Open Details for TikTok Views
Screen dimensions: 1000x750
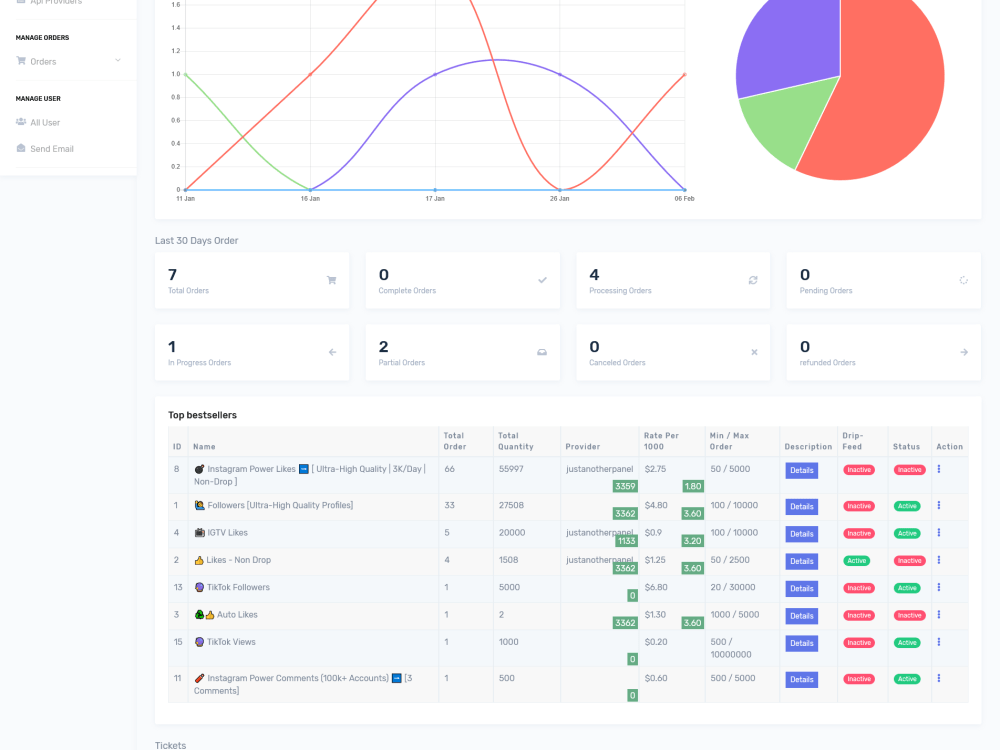802,643
